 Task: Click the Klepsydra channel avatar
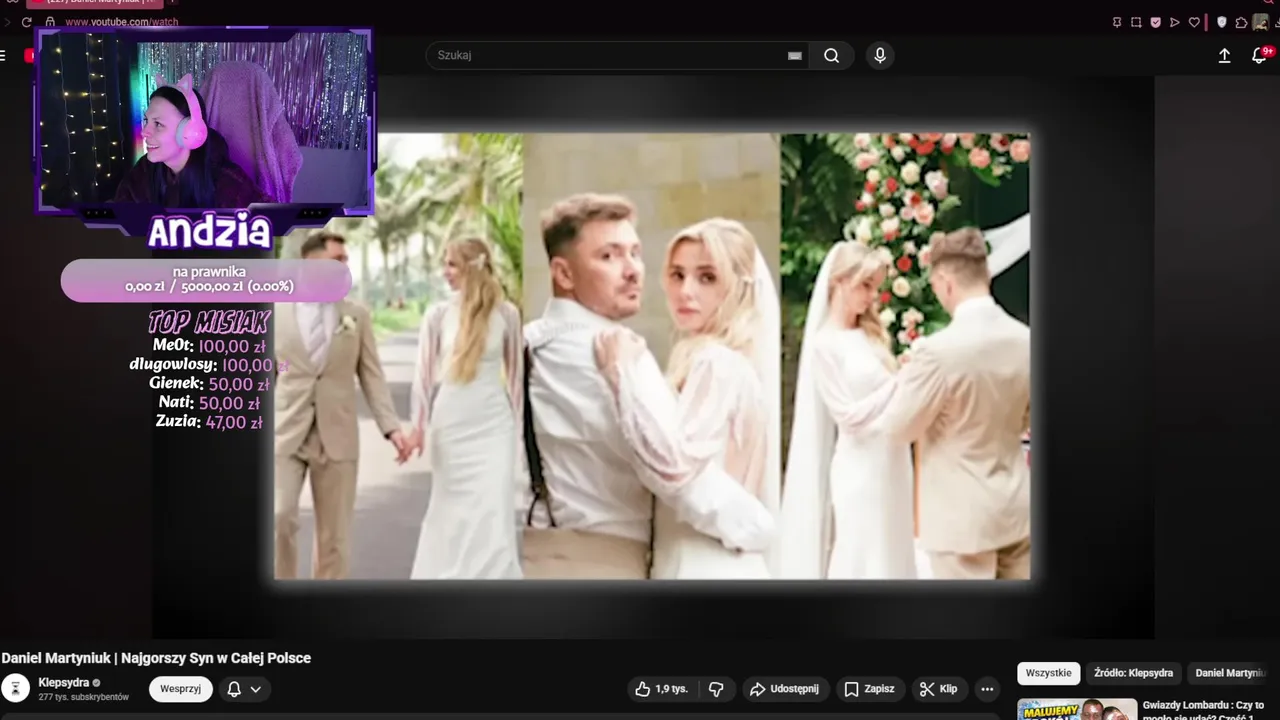pos(15,688)
